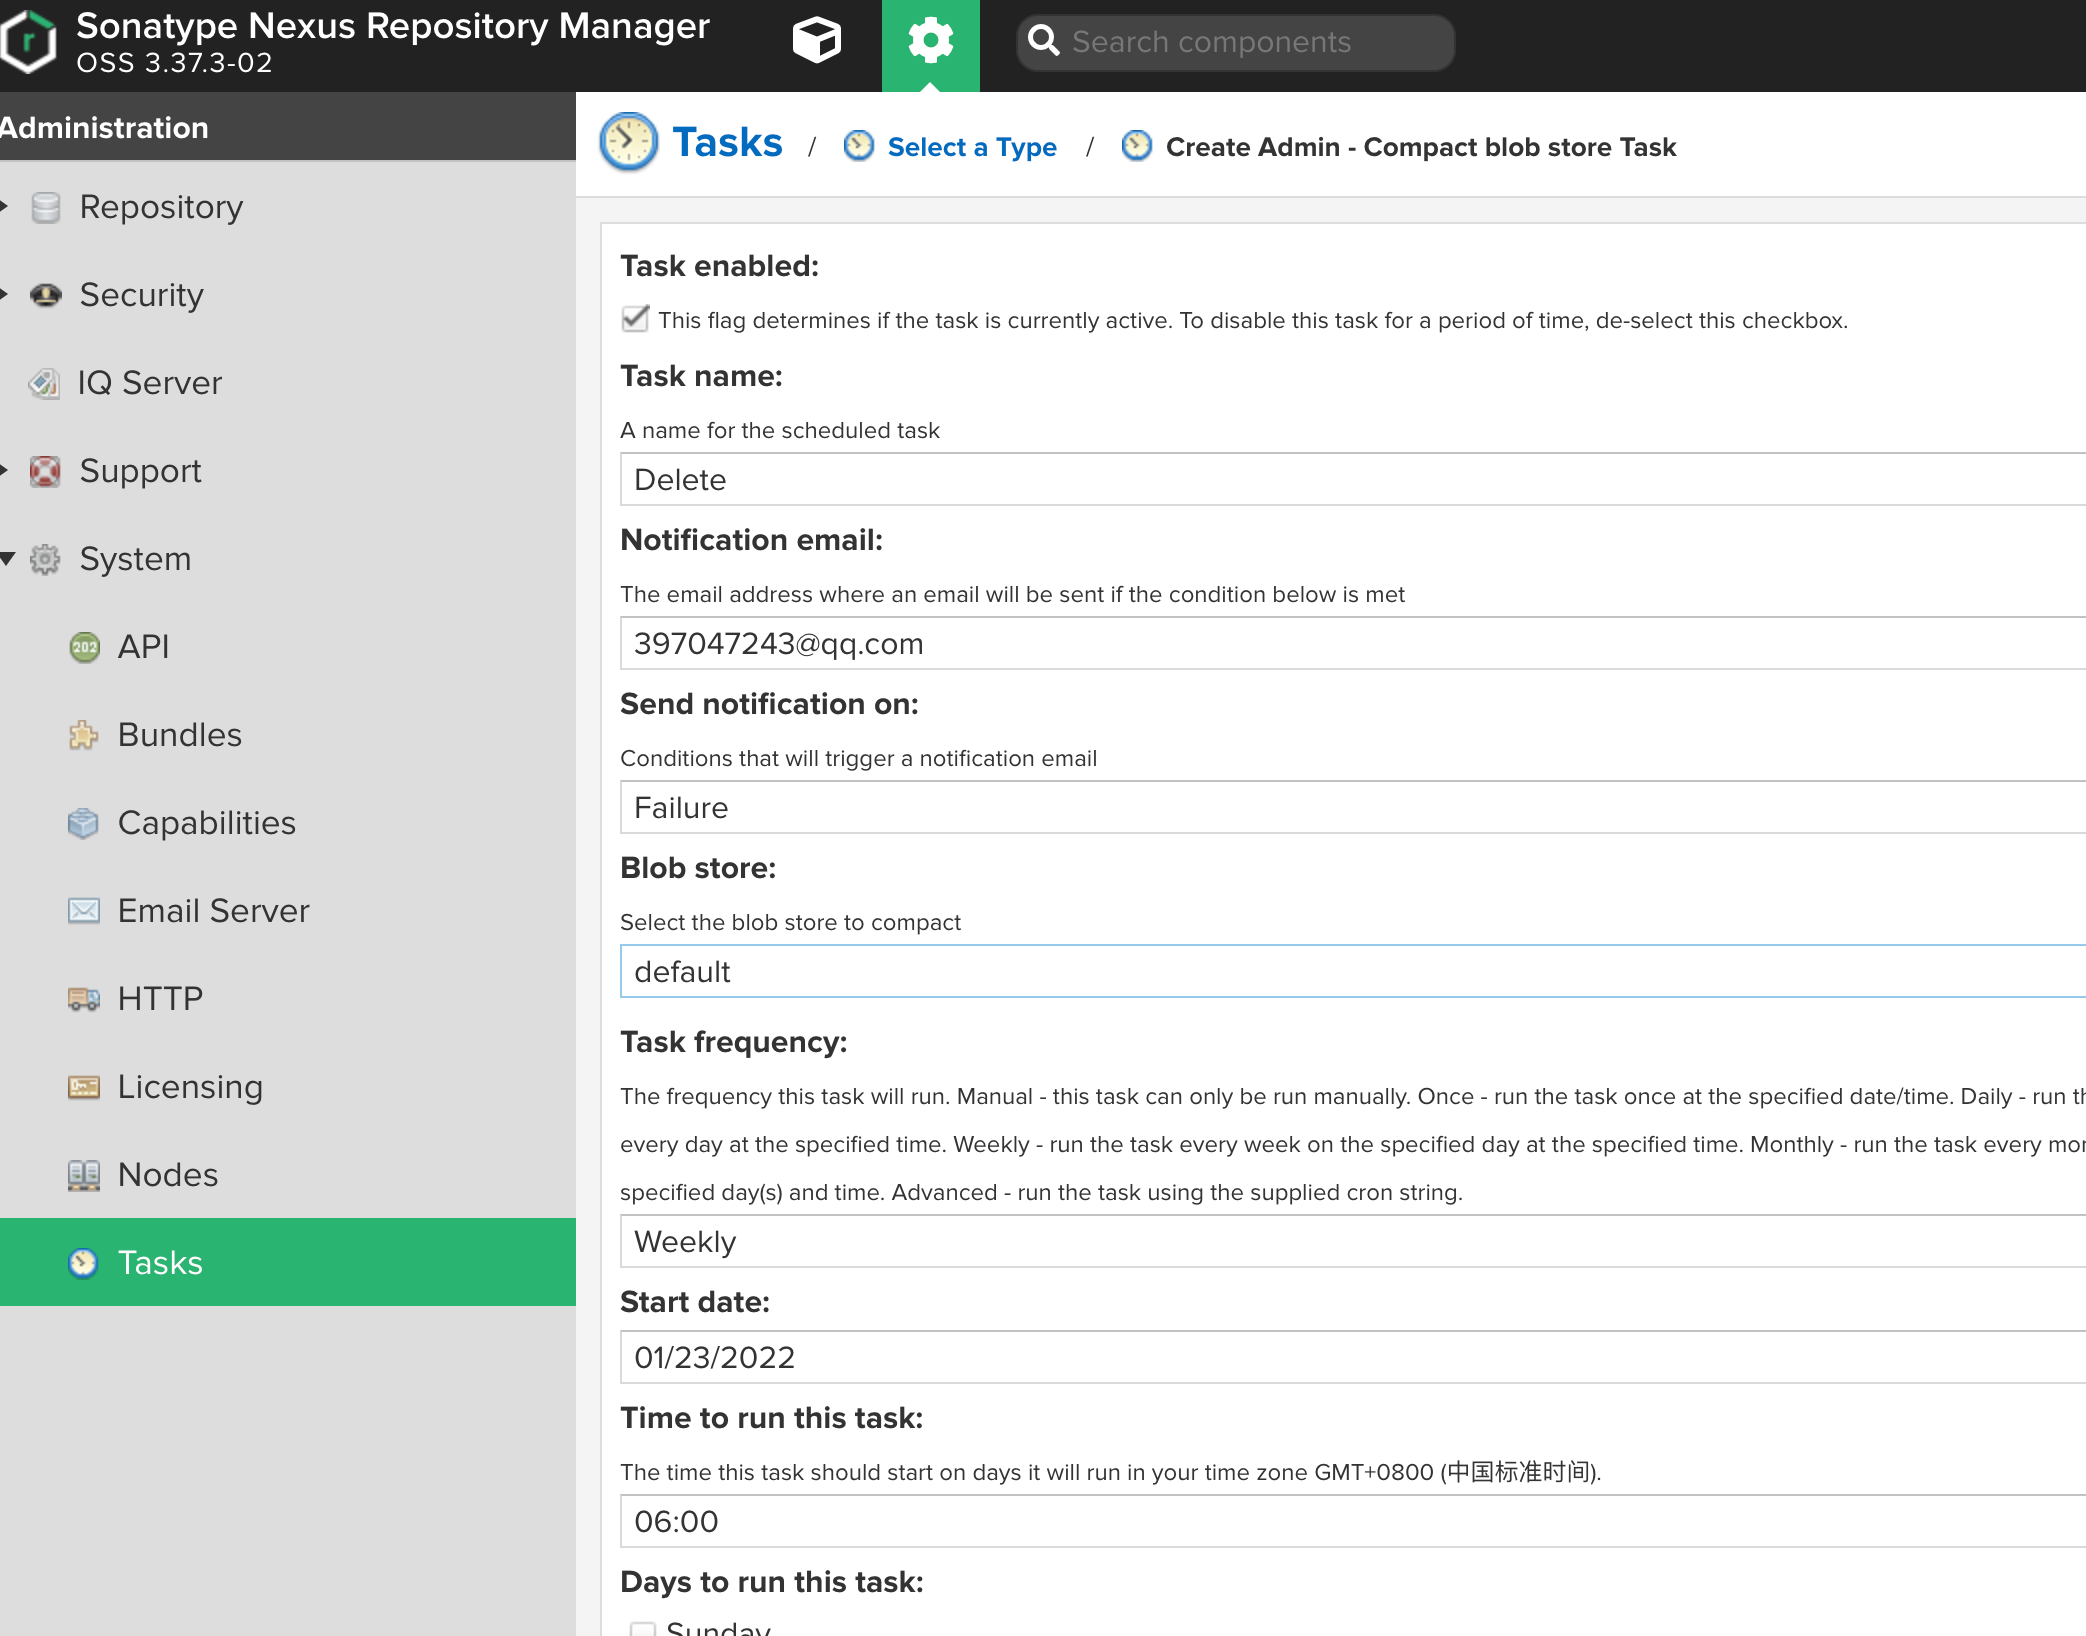Focus the Search components field
This screenshot has height=1636, width=2086.
(x=1235, y=42)
